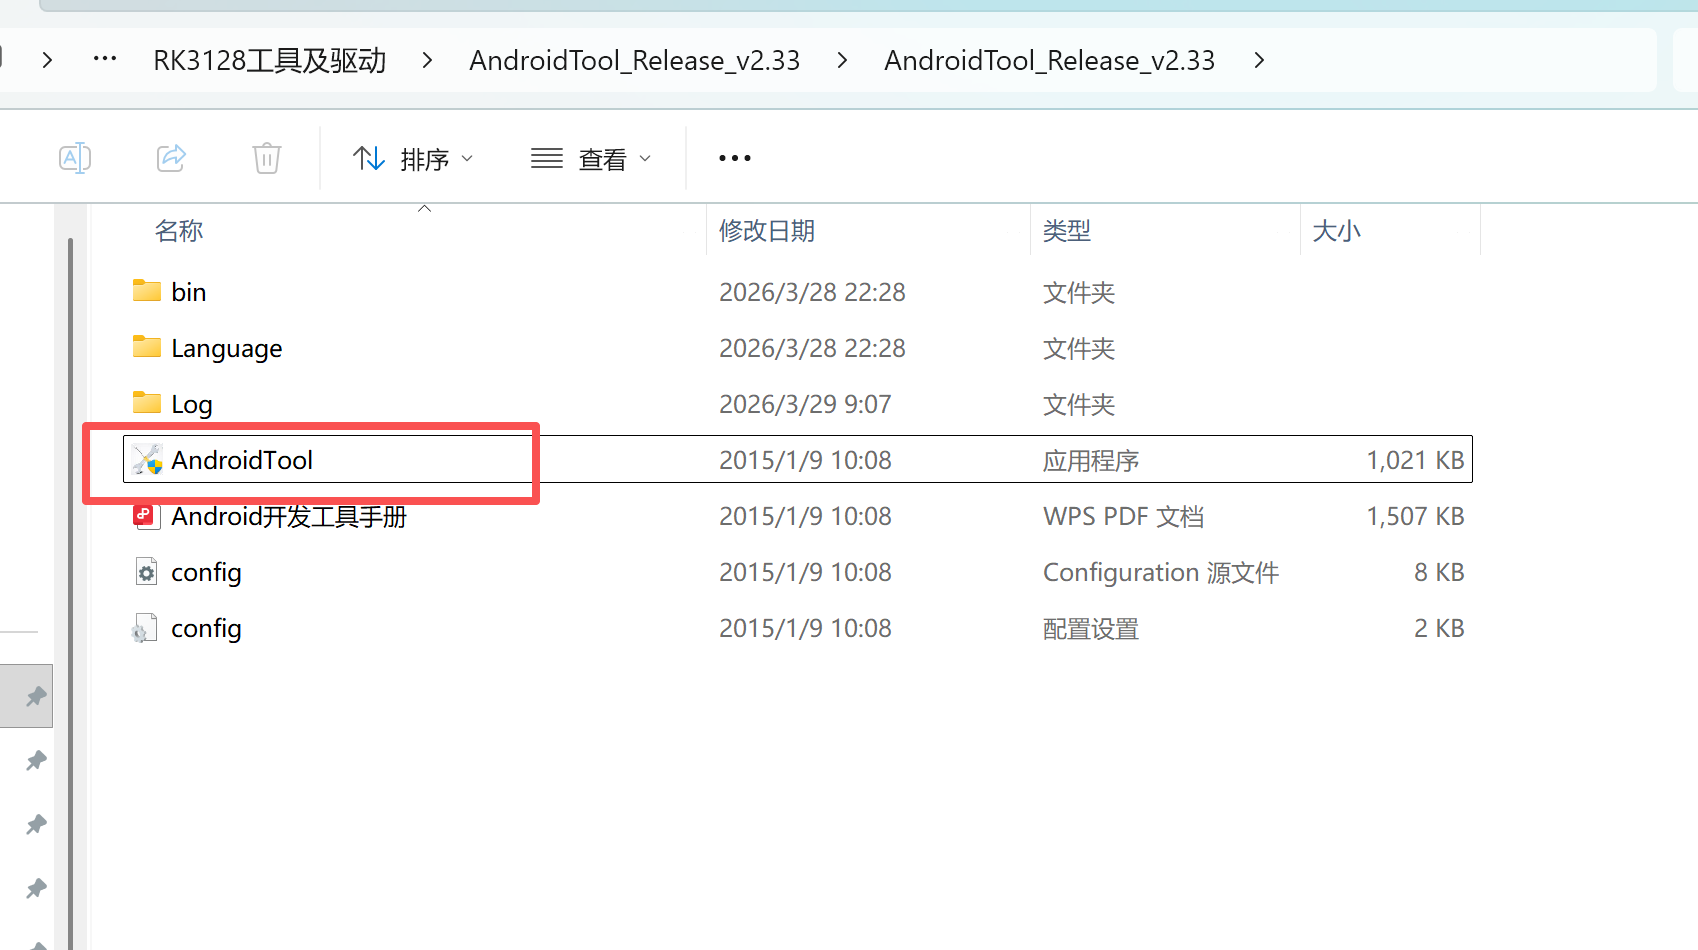Select the bin folder icon
Viewport: 1698px width, 950px height.
point(147,291)
